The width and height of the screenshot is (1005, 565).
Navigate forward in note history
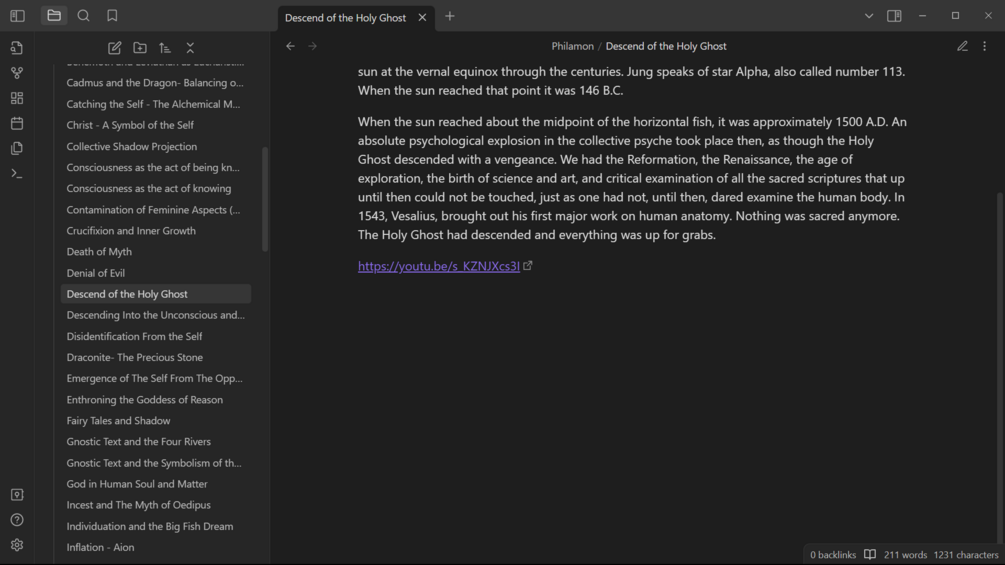tap(312, 46)
